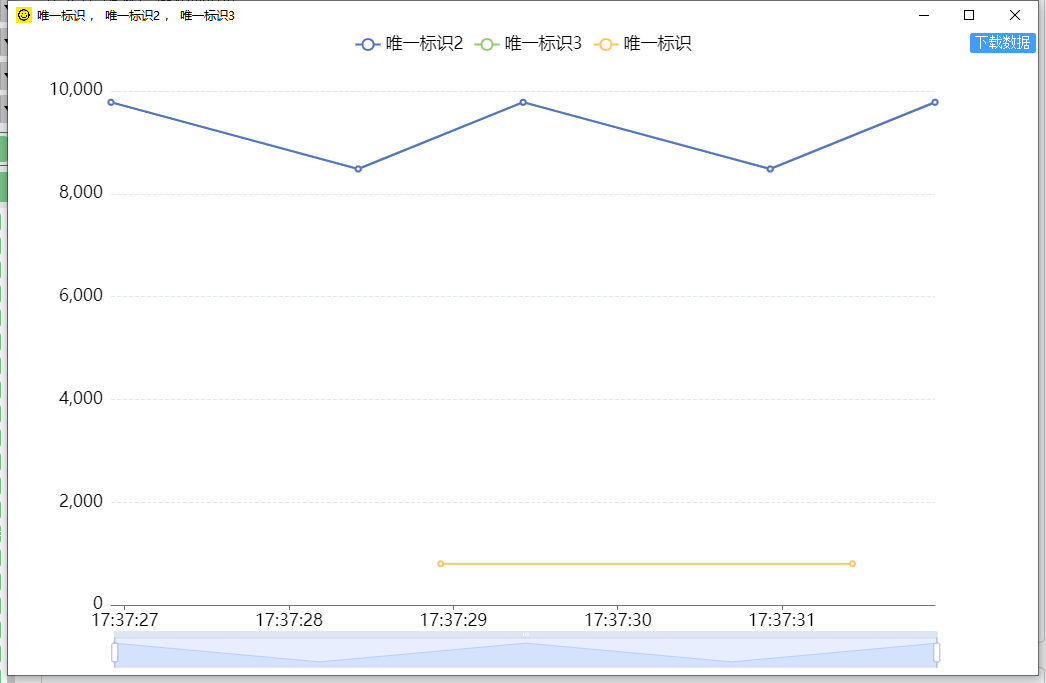
Task: Toggle the yellow 唯一标识 legend entry
Action: click(x=642, y=44)
